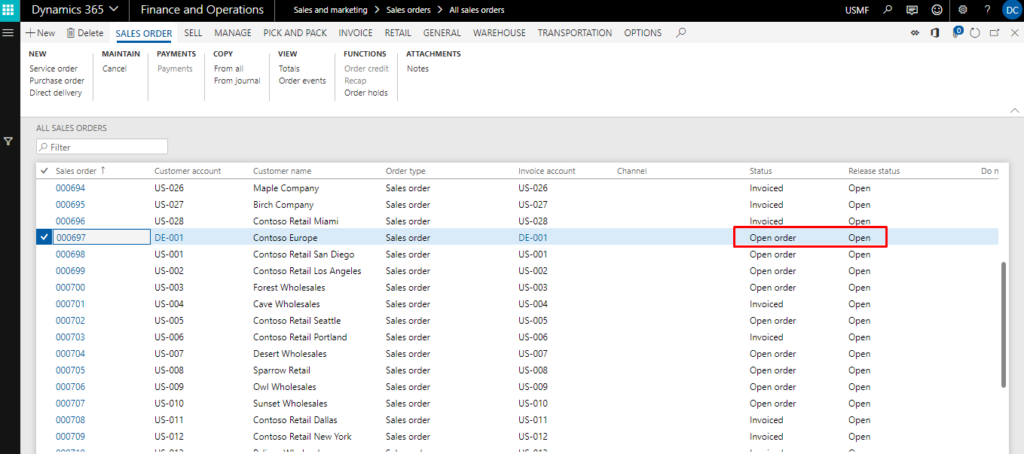Click the Sales orders breadcrumb
Viewport: 1024px width, 454px height.
[408, 10]
